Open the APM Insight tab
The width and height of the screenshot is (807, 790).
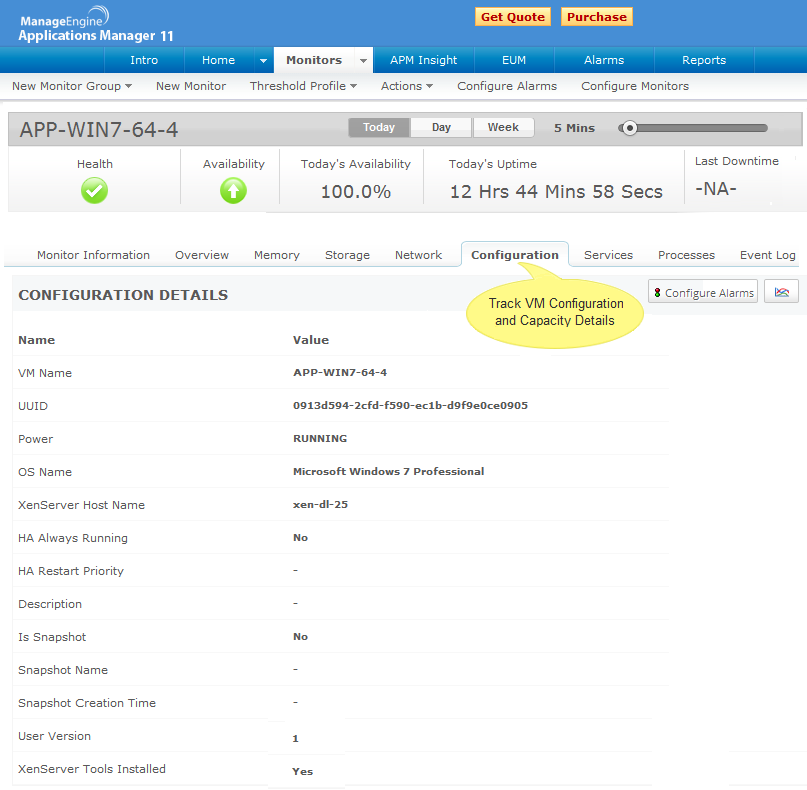tap(424, 60)
